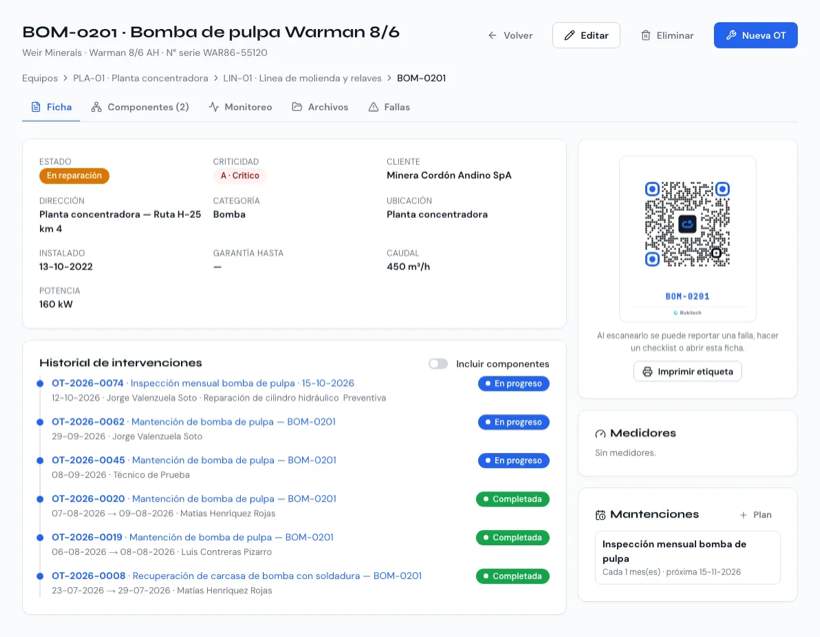Click the caudal value 450 m³/h
This screenshot has height=637, width=820.
[x=408, y=267]
